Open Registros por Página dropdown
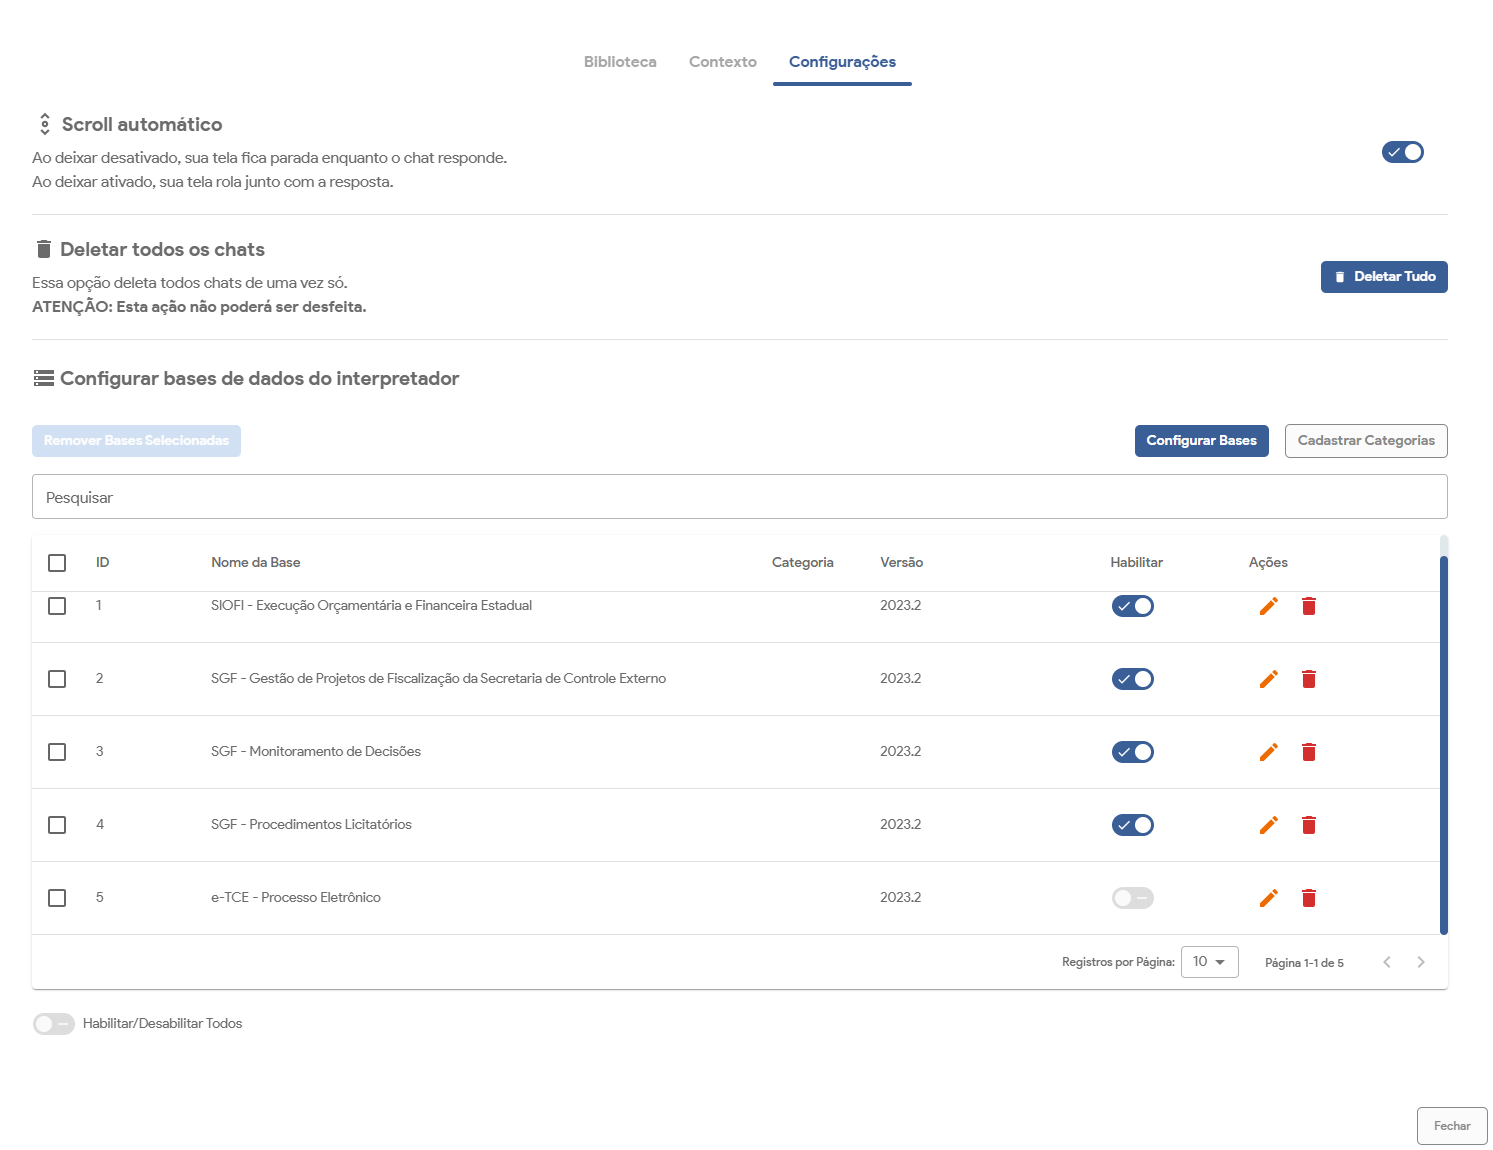Image resolution: width=1493 pixels, height=1150 pixels. (1209, 962)
